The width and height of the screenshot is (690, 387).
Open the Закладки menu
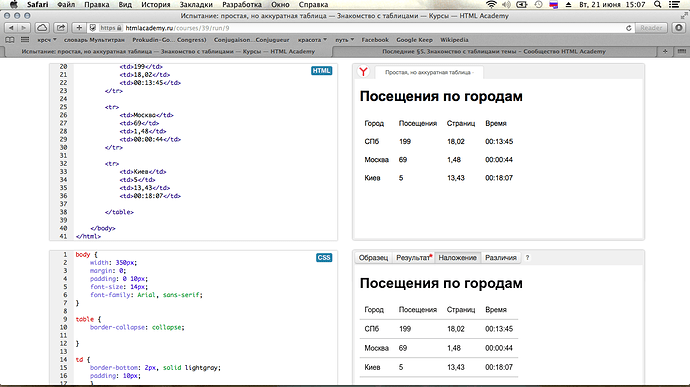pyautogui.click(x=196, y=4)
